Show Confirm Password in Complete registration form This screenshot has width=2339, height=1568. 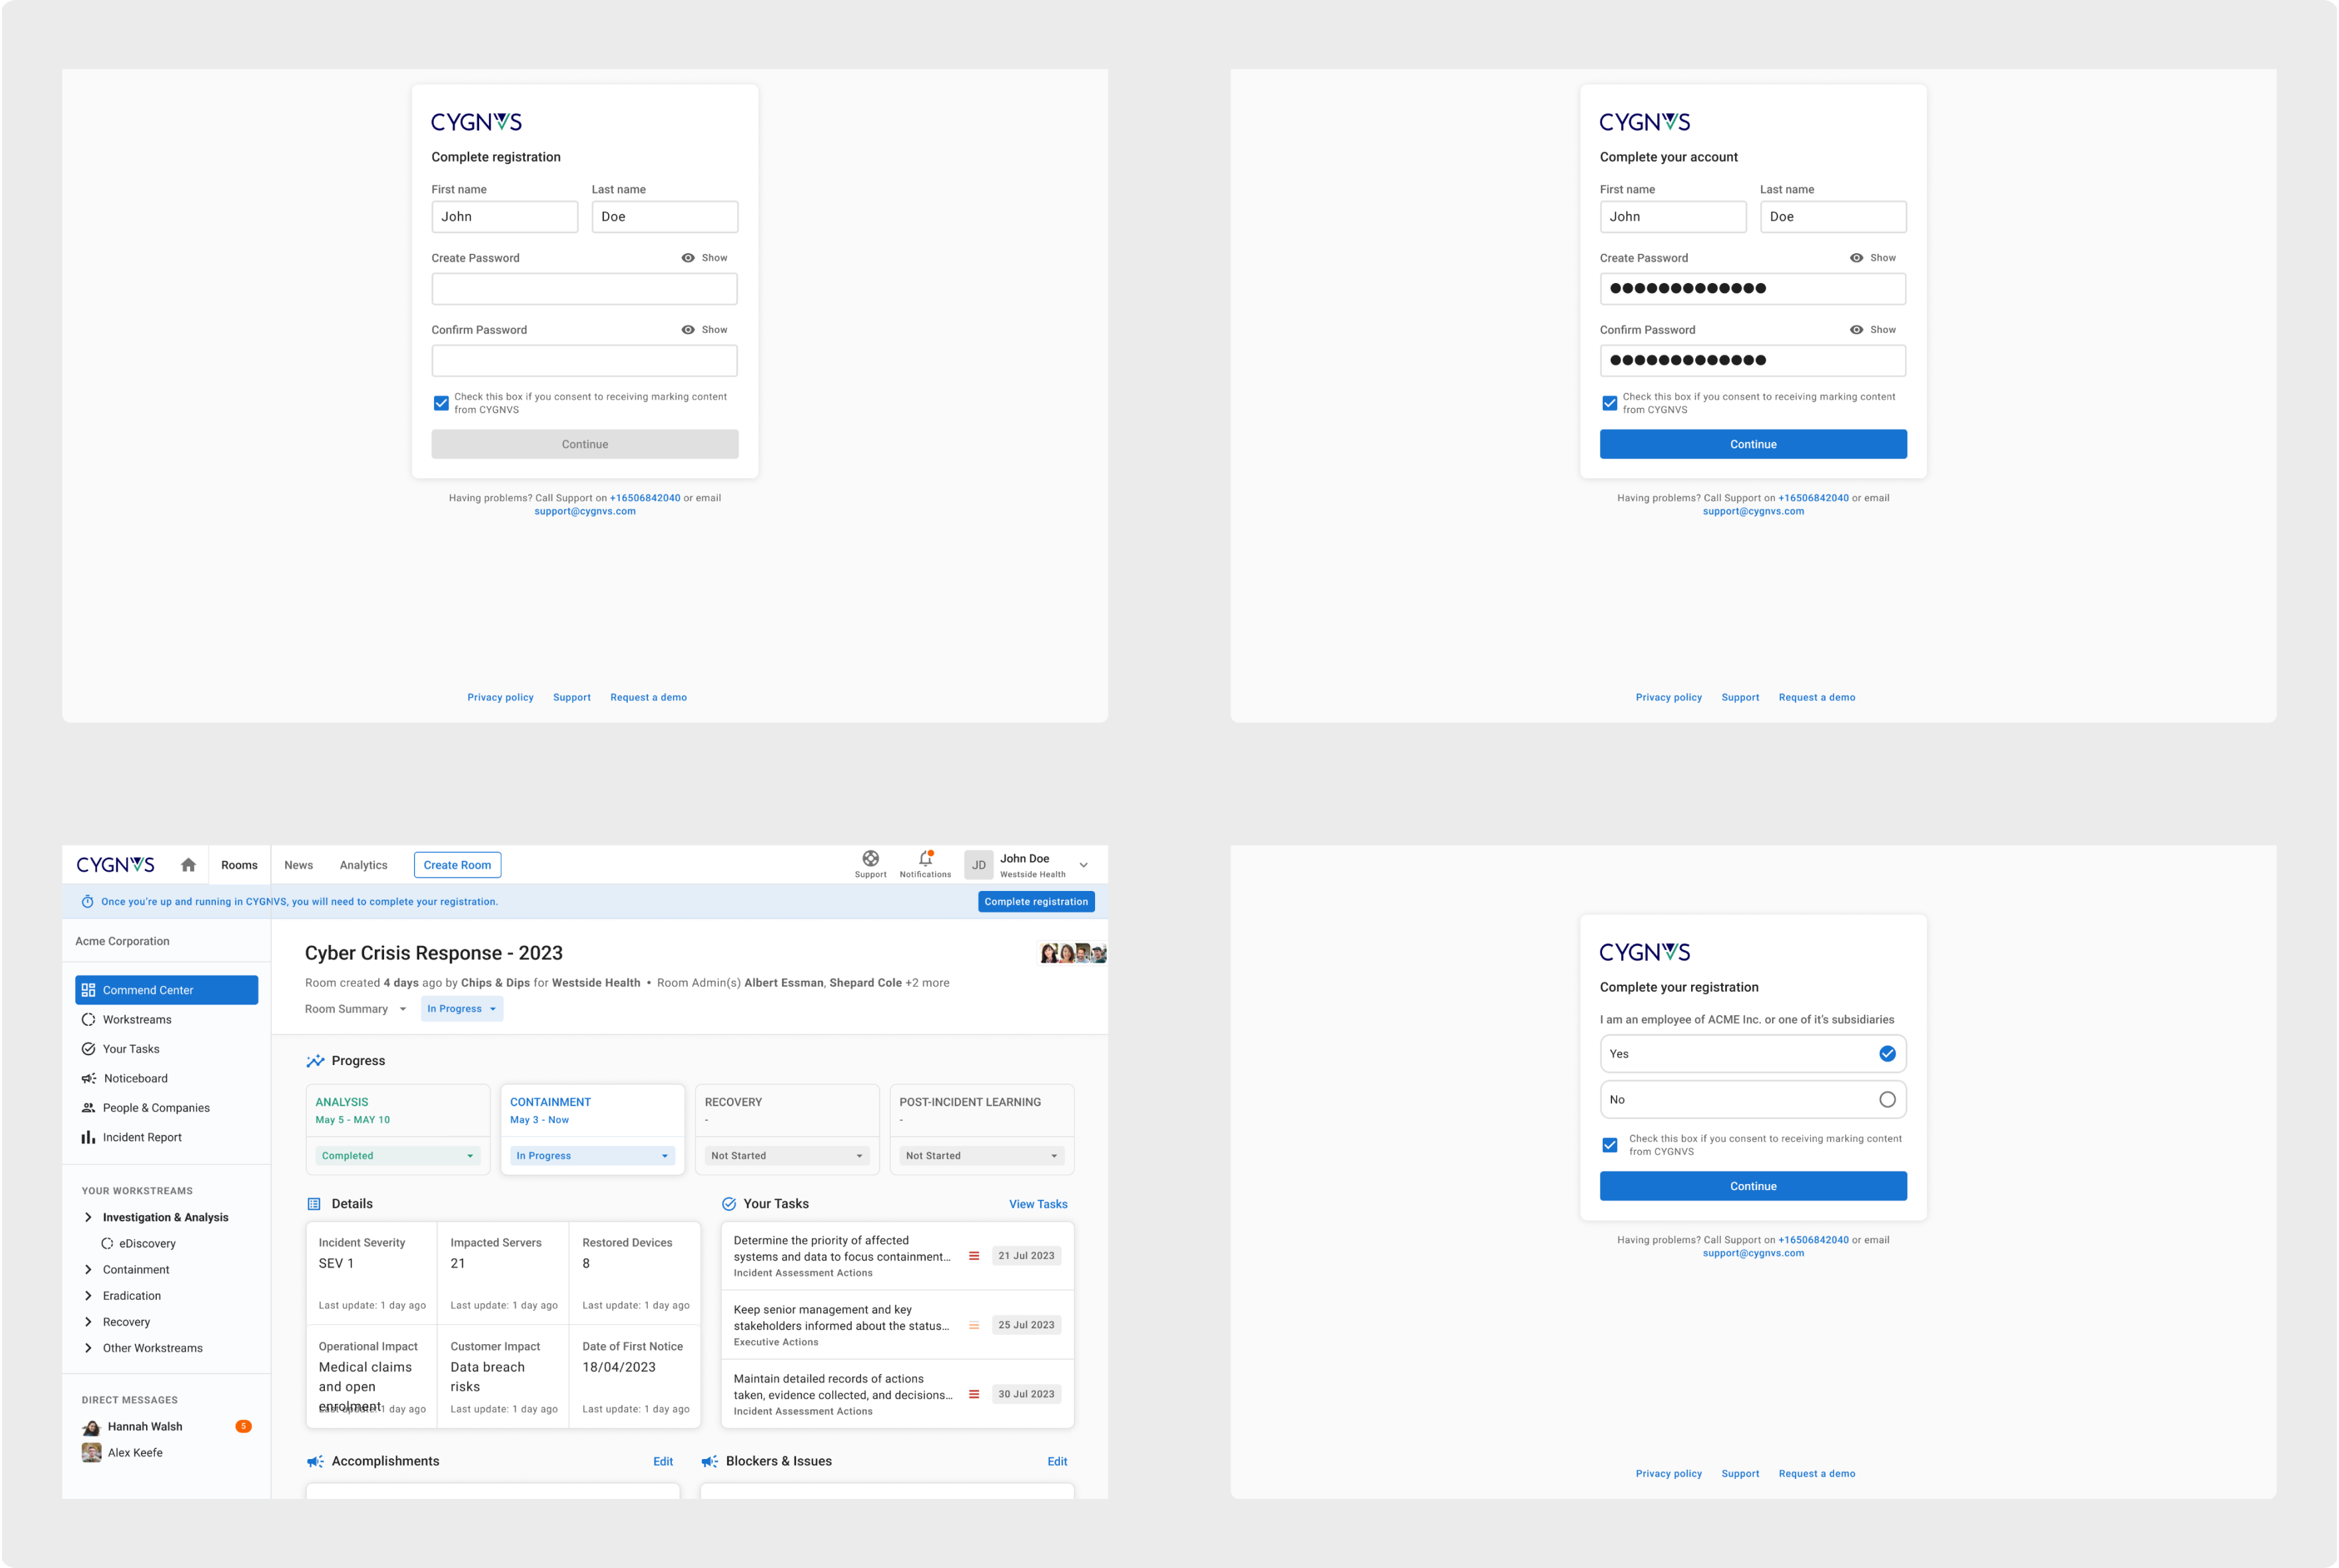pos(704,330)
